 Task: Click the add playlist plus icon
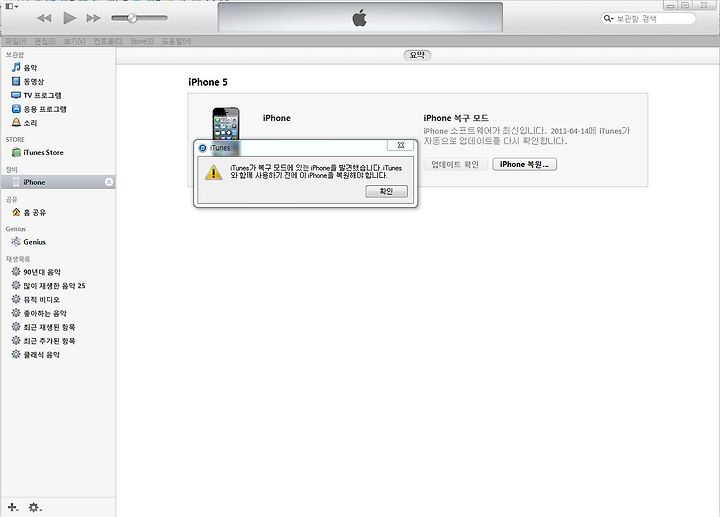pyautogui.click(x=13, y=507)
